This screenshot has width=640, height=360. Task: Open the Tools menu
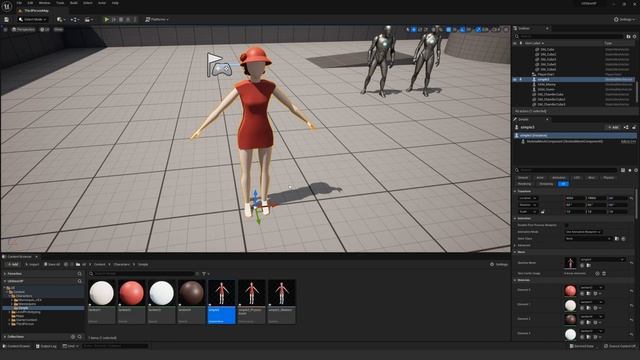[x=60, y=3]
